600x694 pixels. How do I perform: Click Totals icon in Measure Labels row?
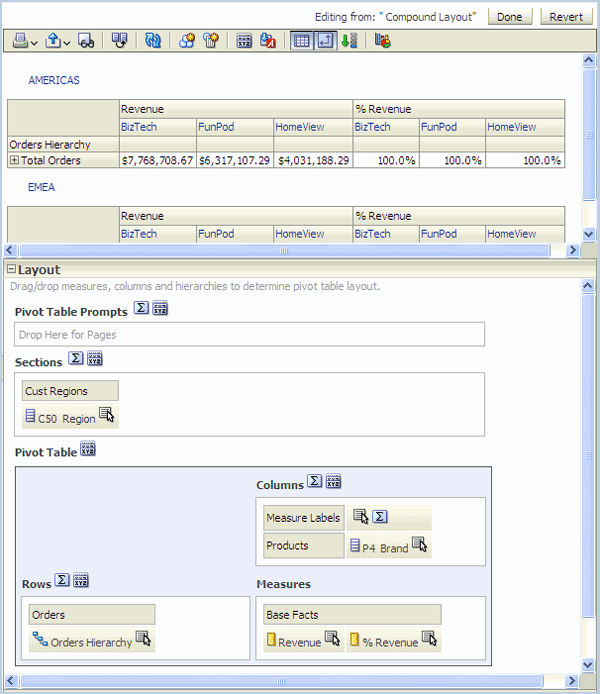point(380,517)
